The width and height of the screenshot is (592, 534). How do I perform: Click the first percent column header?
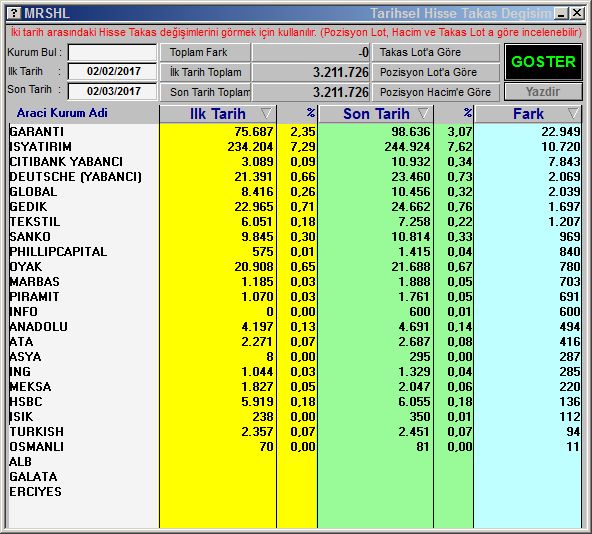310,113
